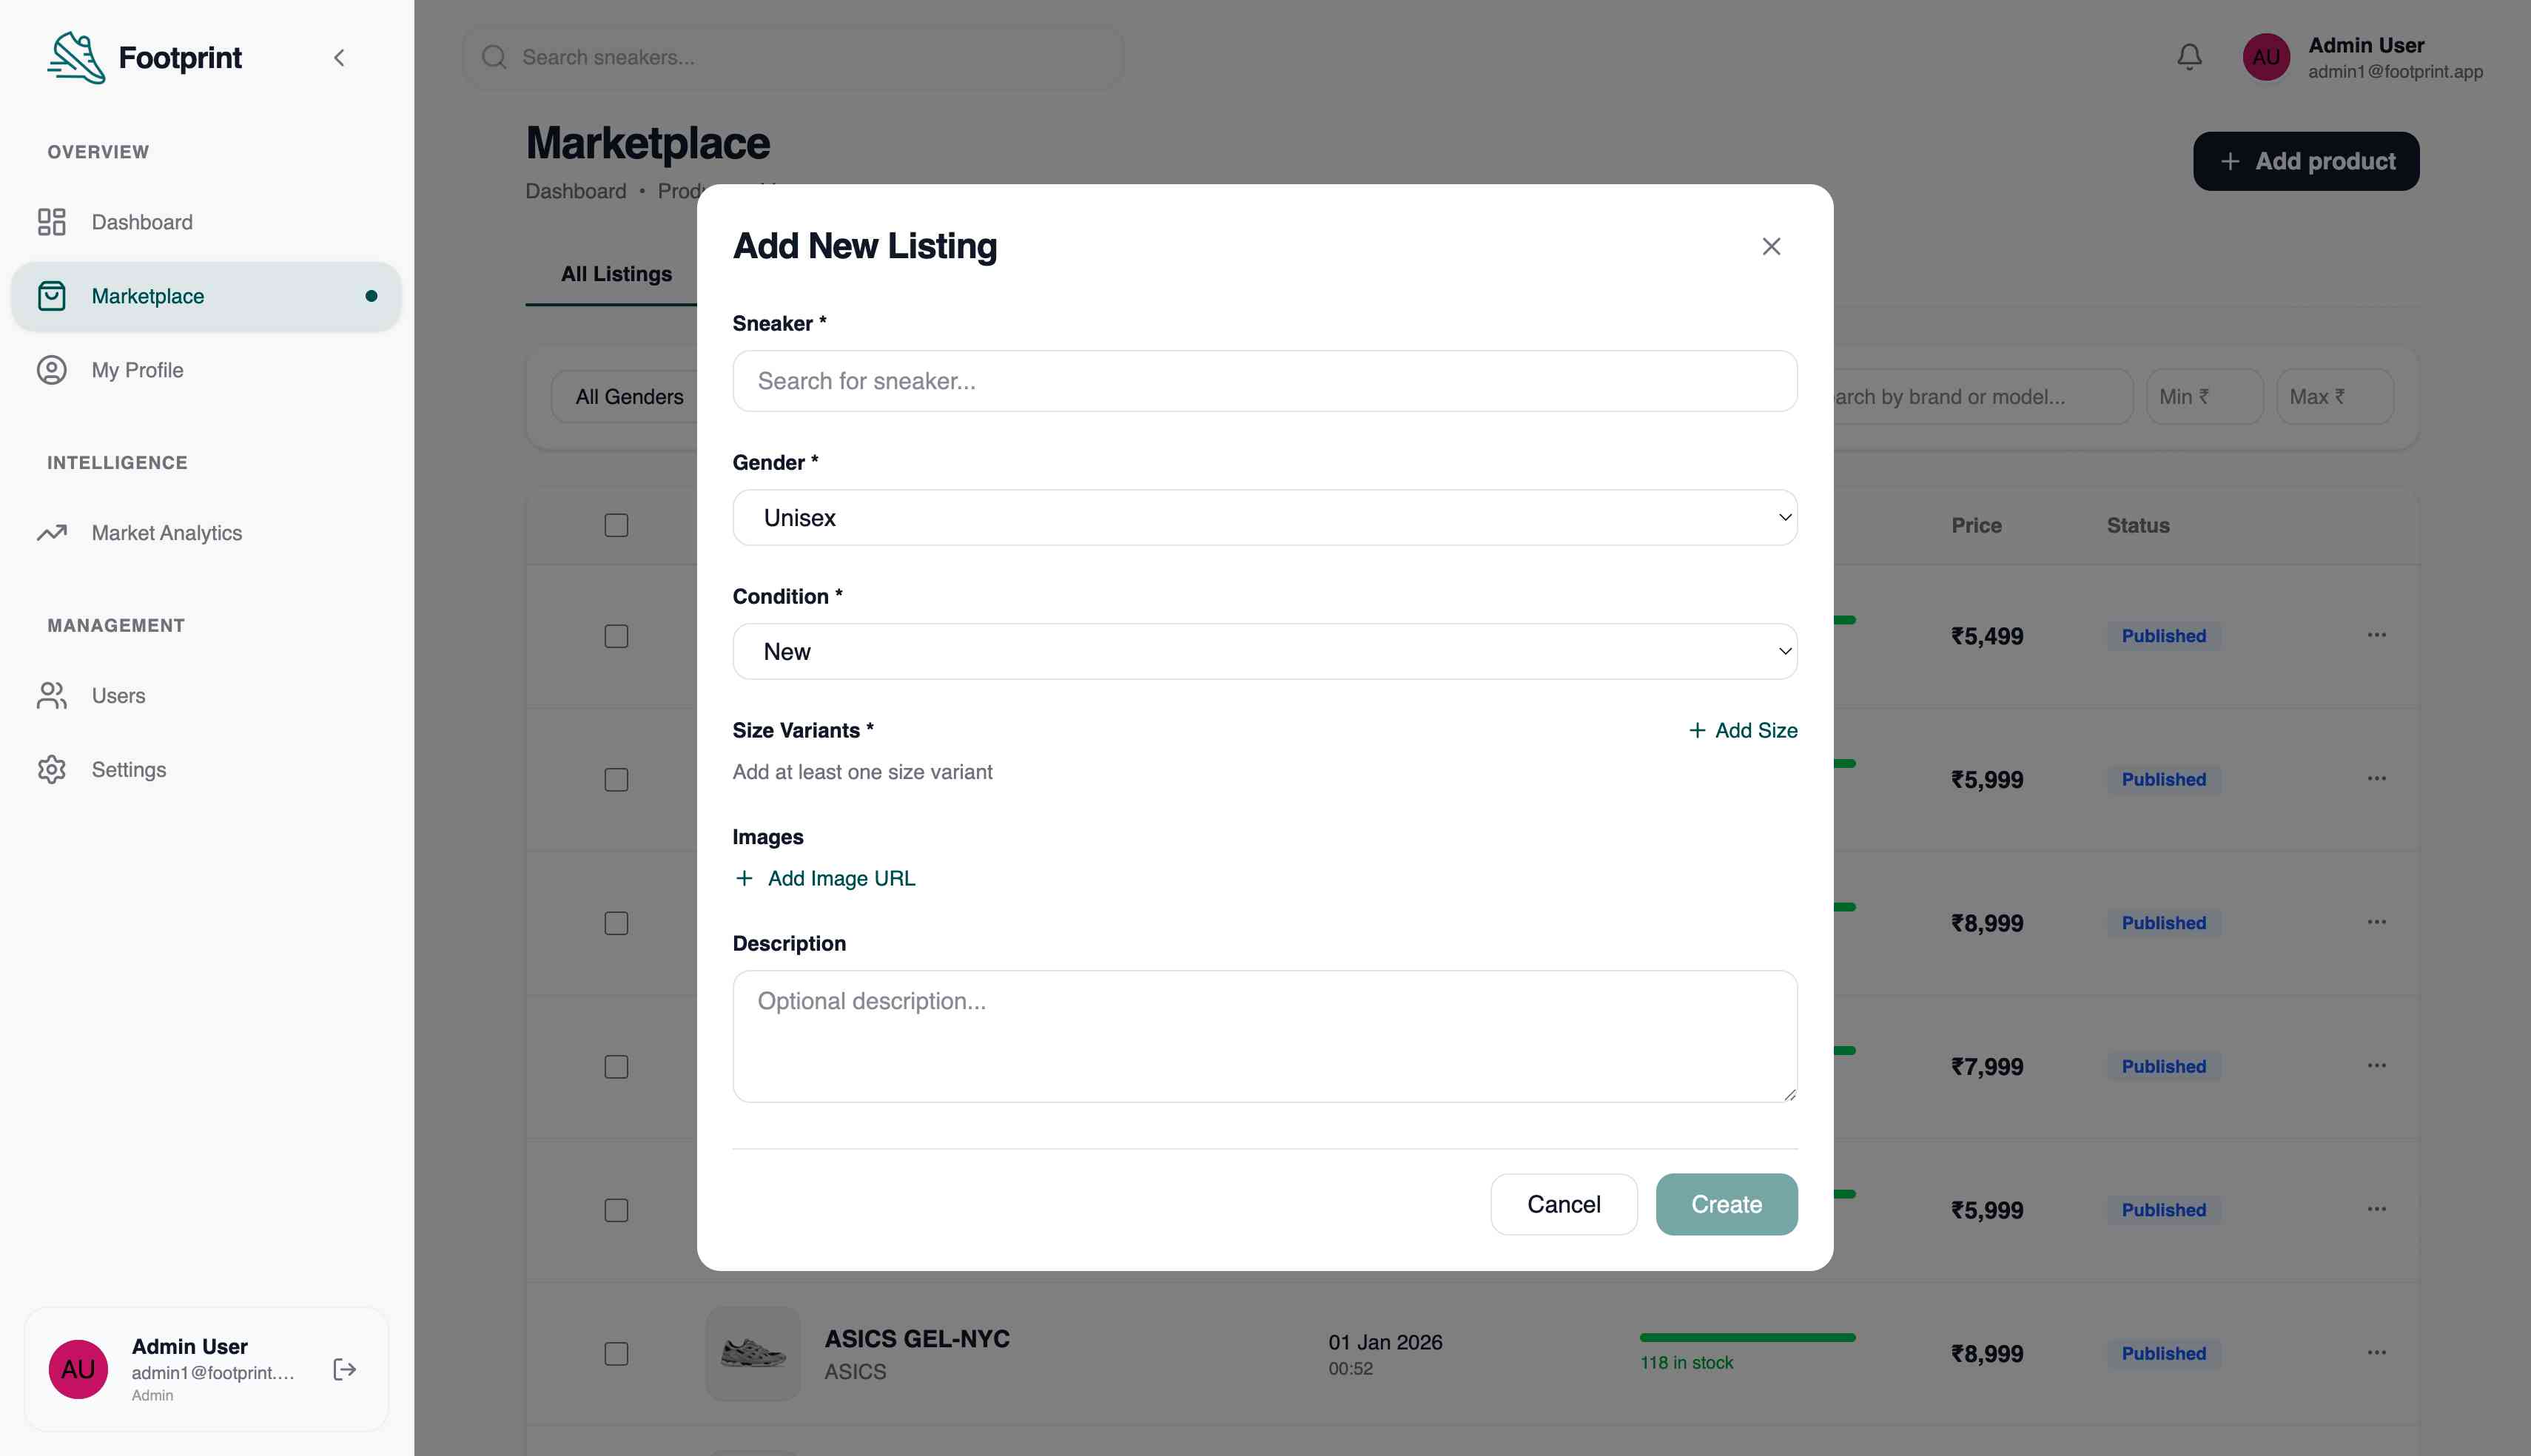
Task: Open the Users management page
Action: (118, 696)
